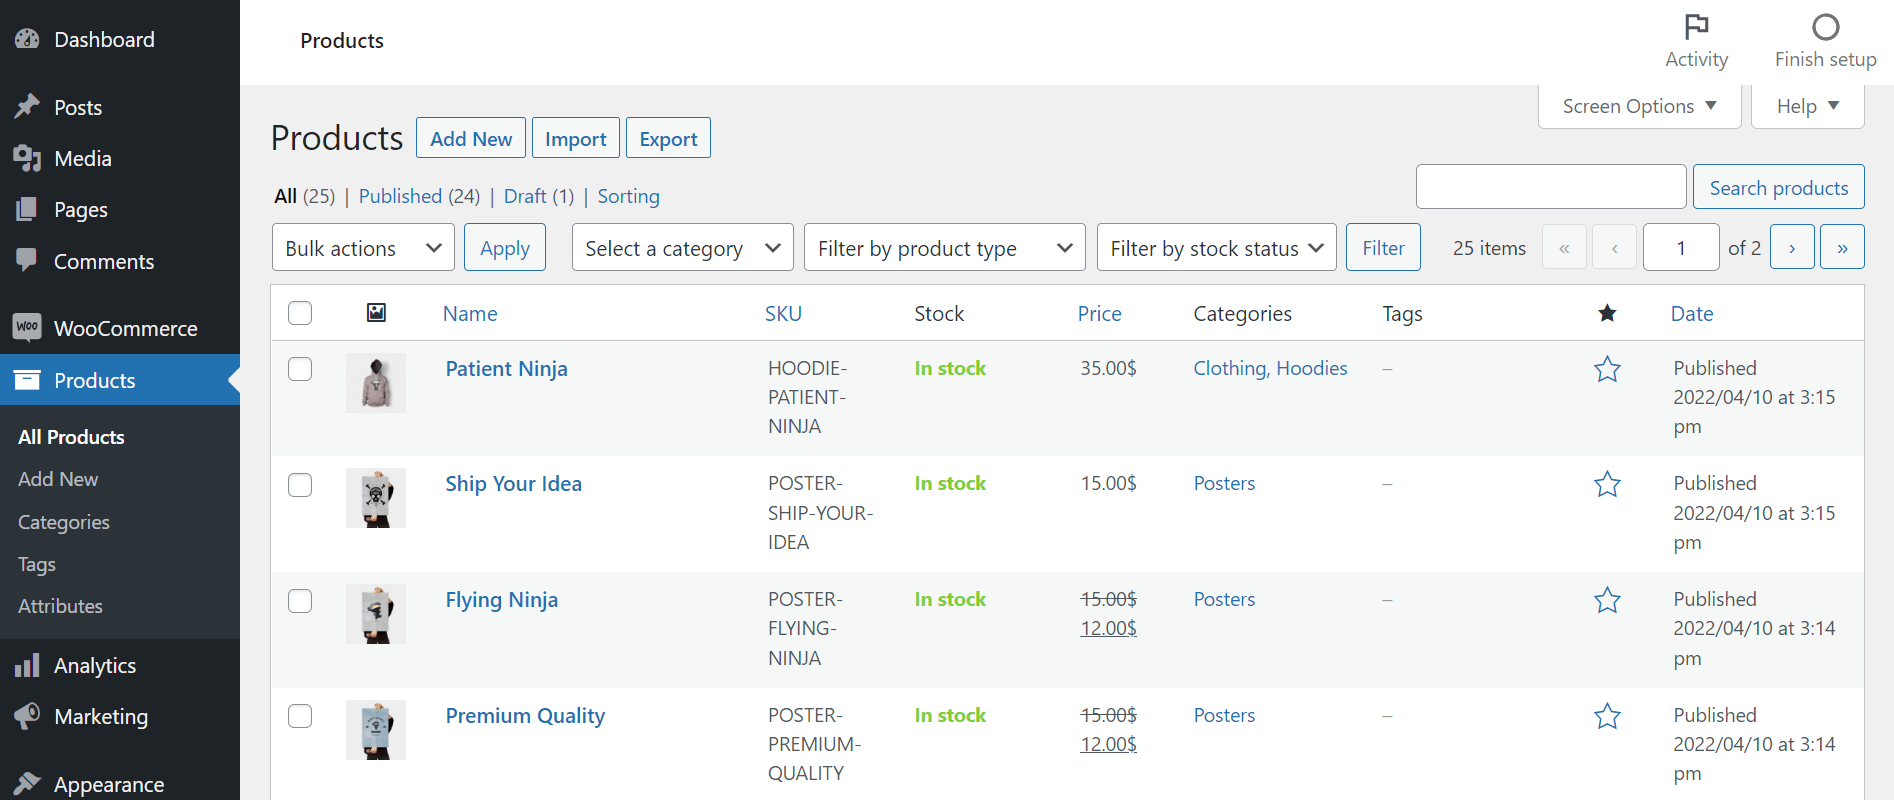Click the product search input field

coord(1551,187)
